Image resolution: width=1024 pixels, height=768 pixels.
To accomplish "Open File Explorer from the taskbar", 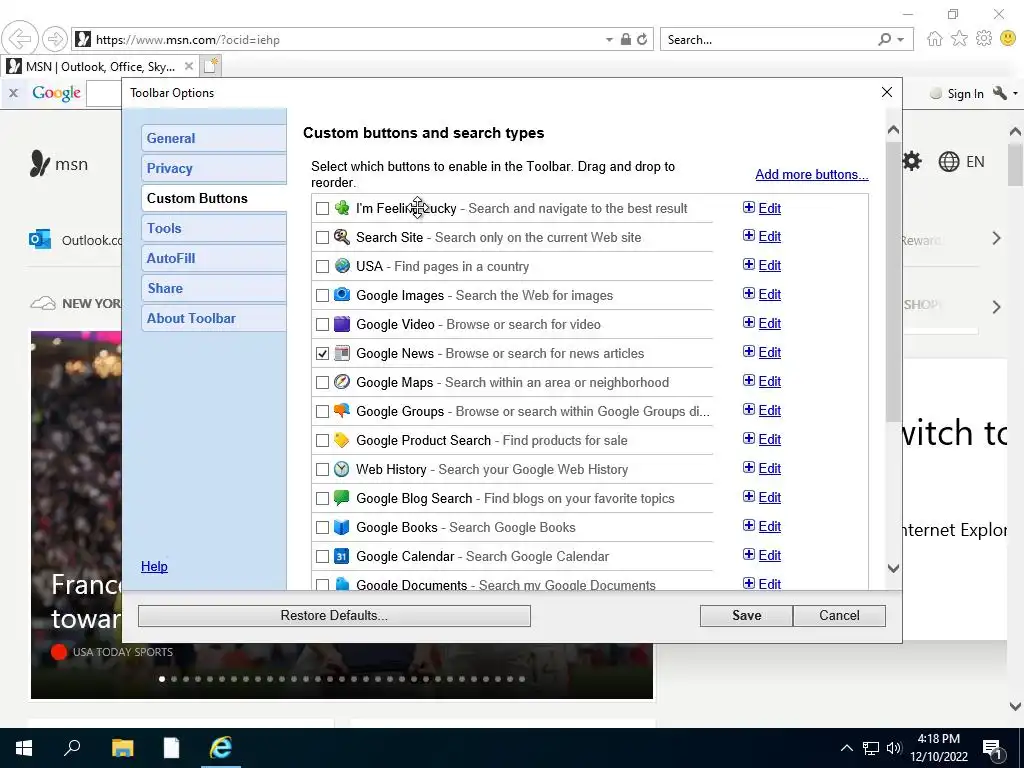I will 122,748.
